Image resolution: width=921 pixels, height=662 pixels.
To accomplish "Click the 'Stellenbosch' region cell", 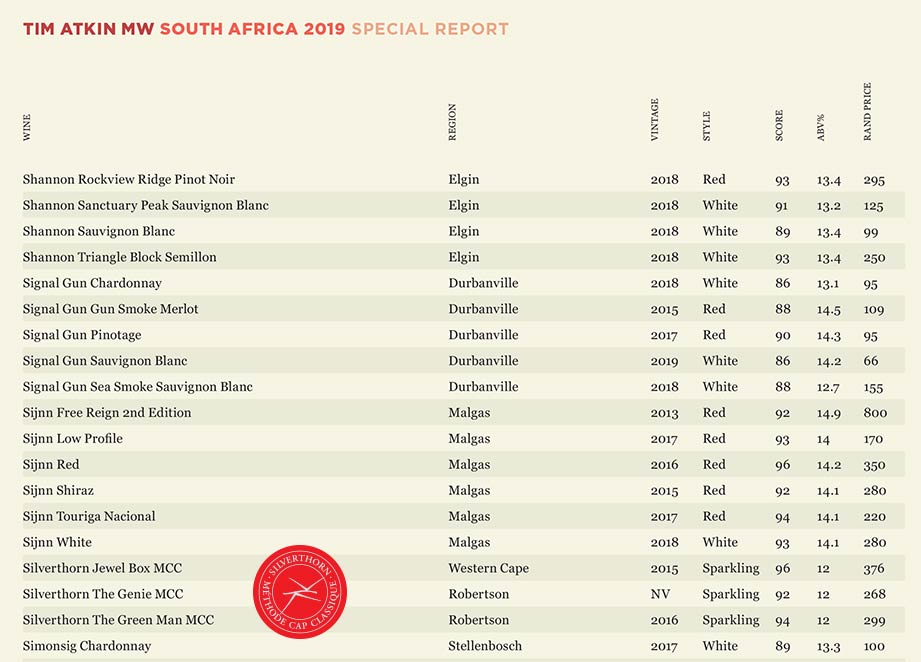I will click(x=485, y=646).
